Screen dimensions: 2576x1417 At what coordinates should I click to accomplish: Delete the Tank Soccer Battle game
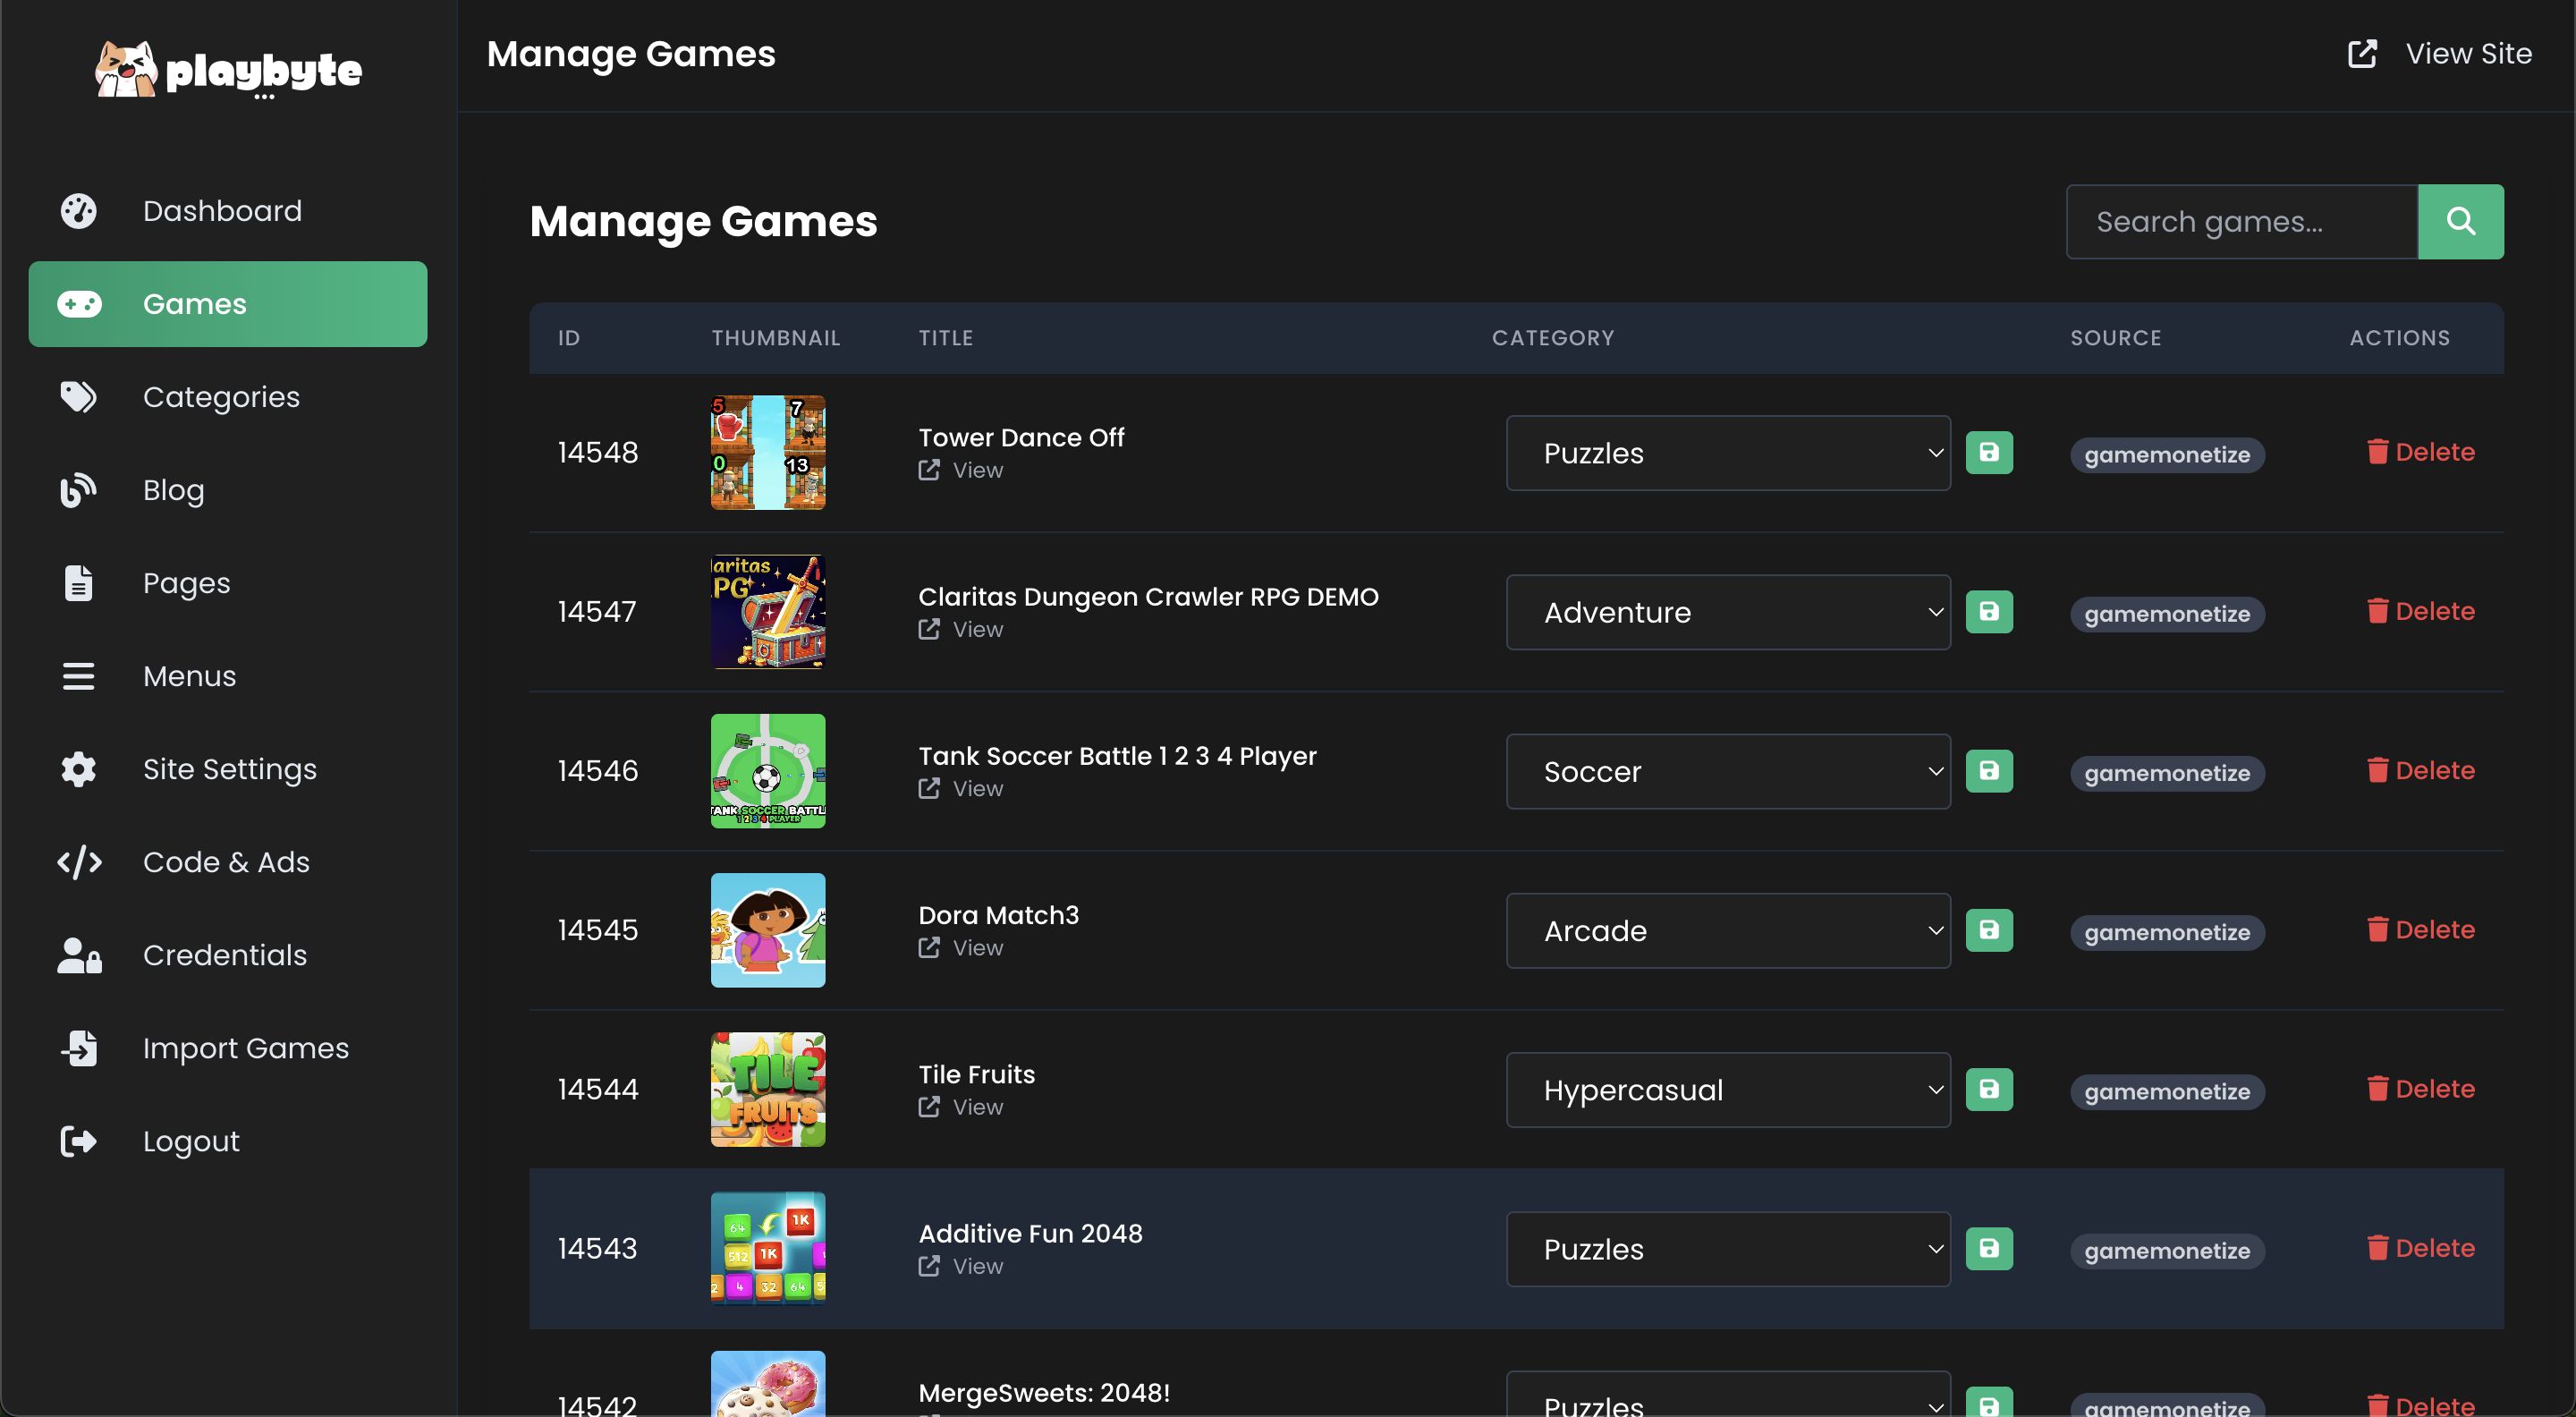[2420, 770]
